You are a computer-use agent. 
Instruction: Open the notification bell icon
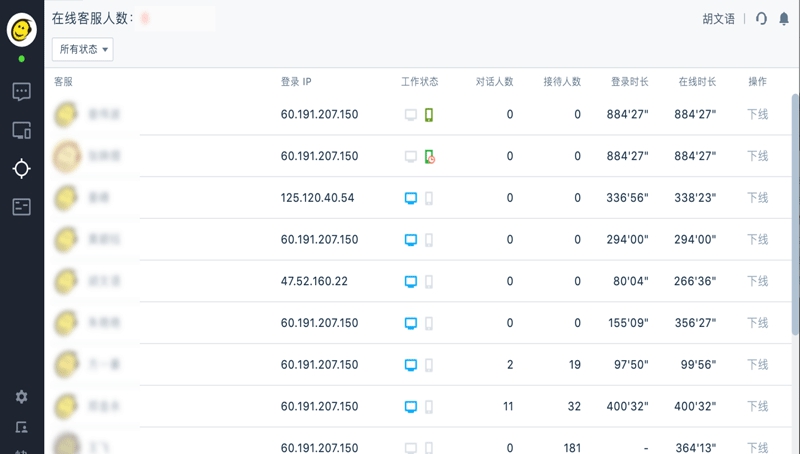coord(784,19)
